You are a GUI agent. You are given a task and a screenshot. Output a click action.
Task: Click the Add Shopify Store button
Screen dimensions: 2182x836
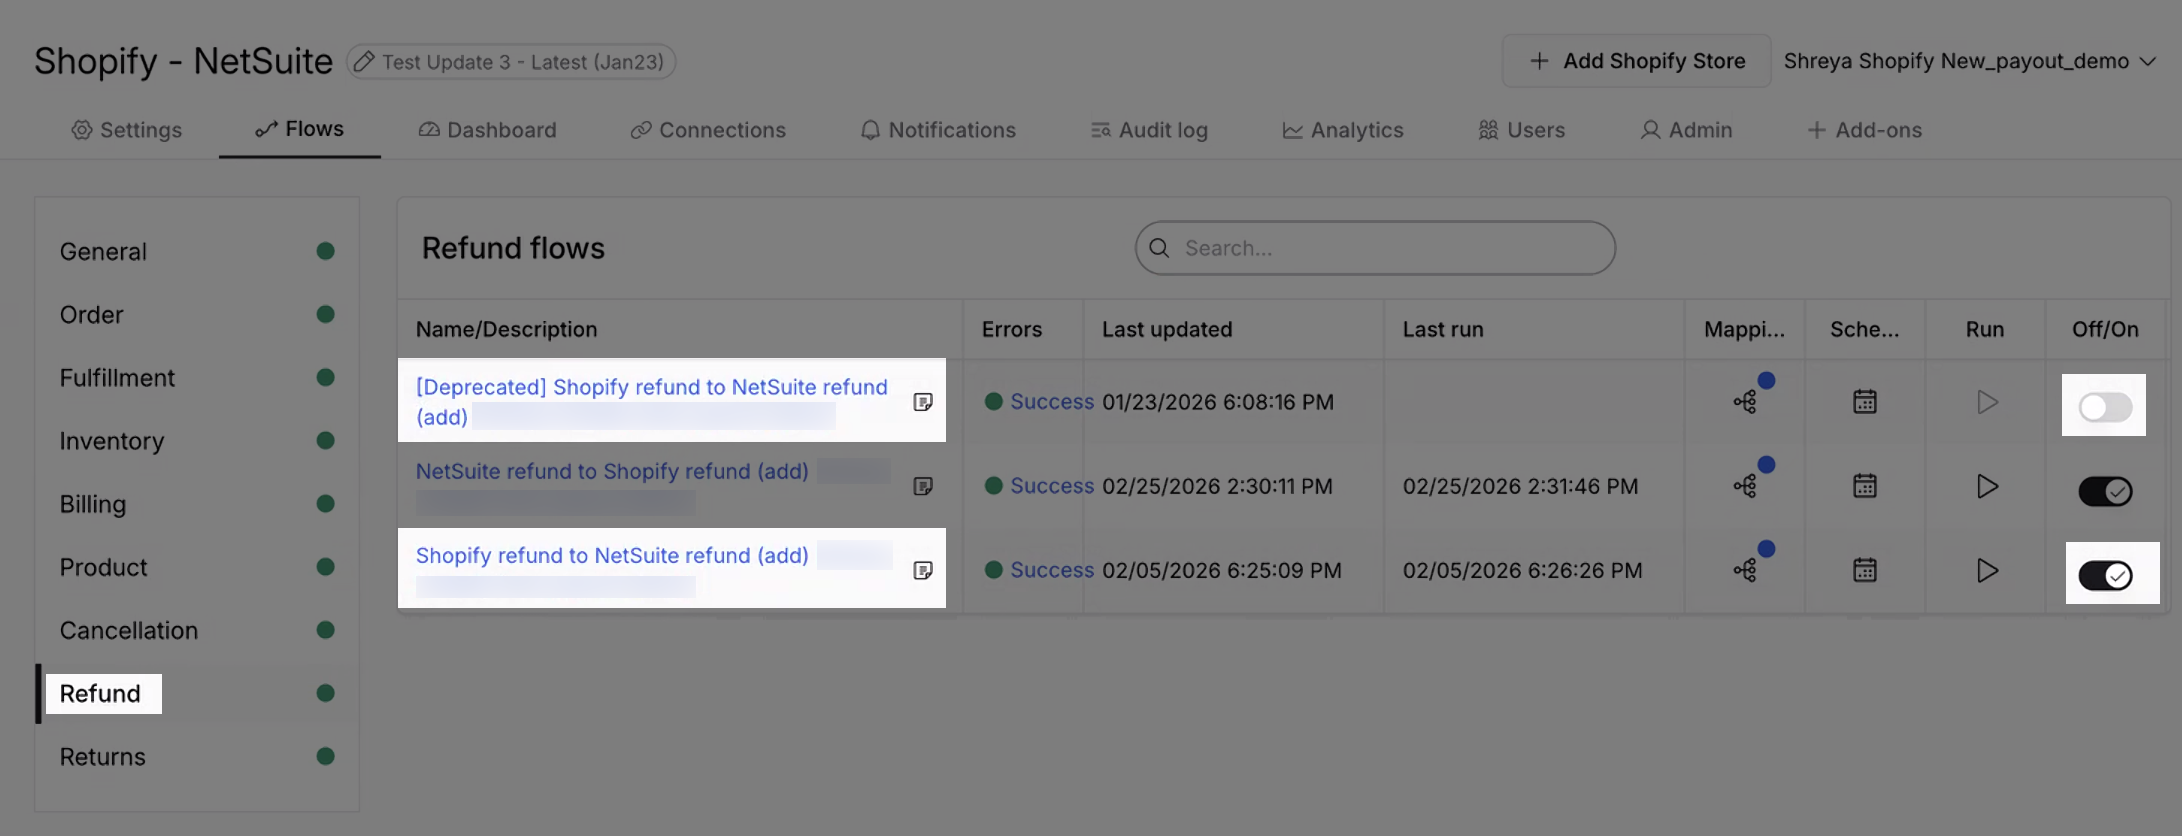(1637, 61)
